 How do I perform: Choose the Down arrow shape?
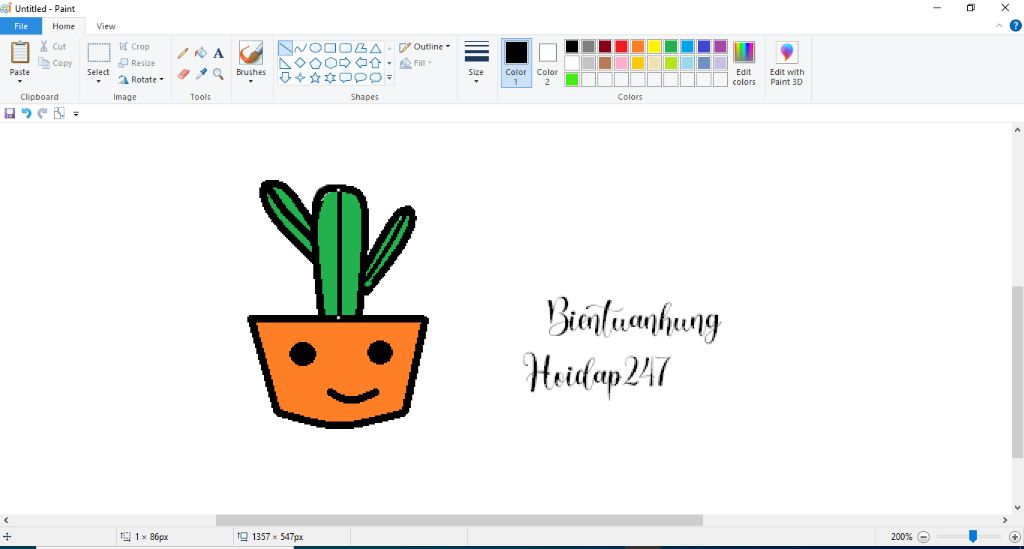(x=285, y=78)
